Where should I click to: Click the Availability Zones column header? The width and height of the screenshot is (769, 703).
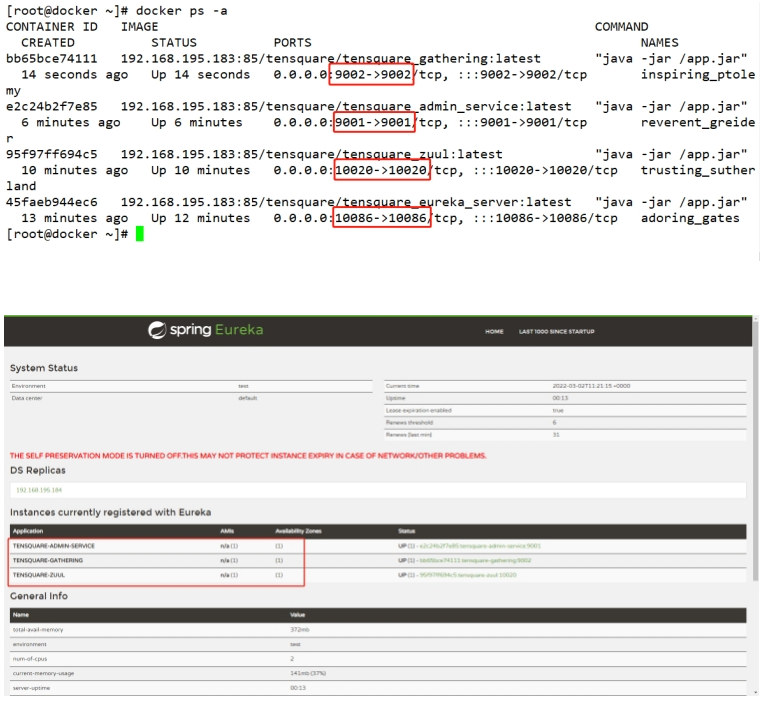(x=298, y=531)
